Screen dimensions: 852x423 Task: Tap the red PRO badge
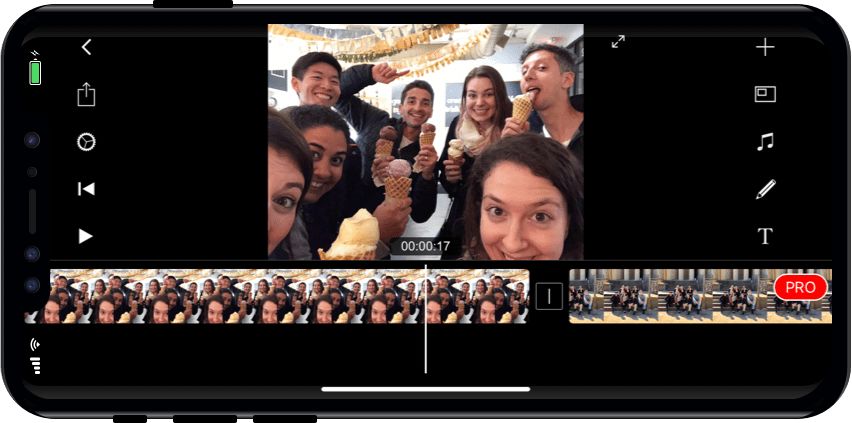coord(801,287)
